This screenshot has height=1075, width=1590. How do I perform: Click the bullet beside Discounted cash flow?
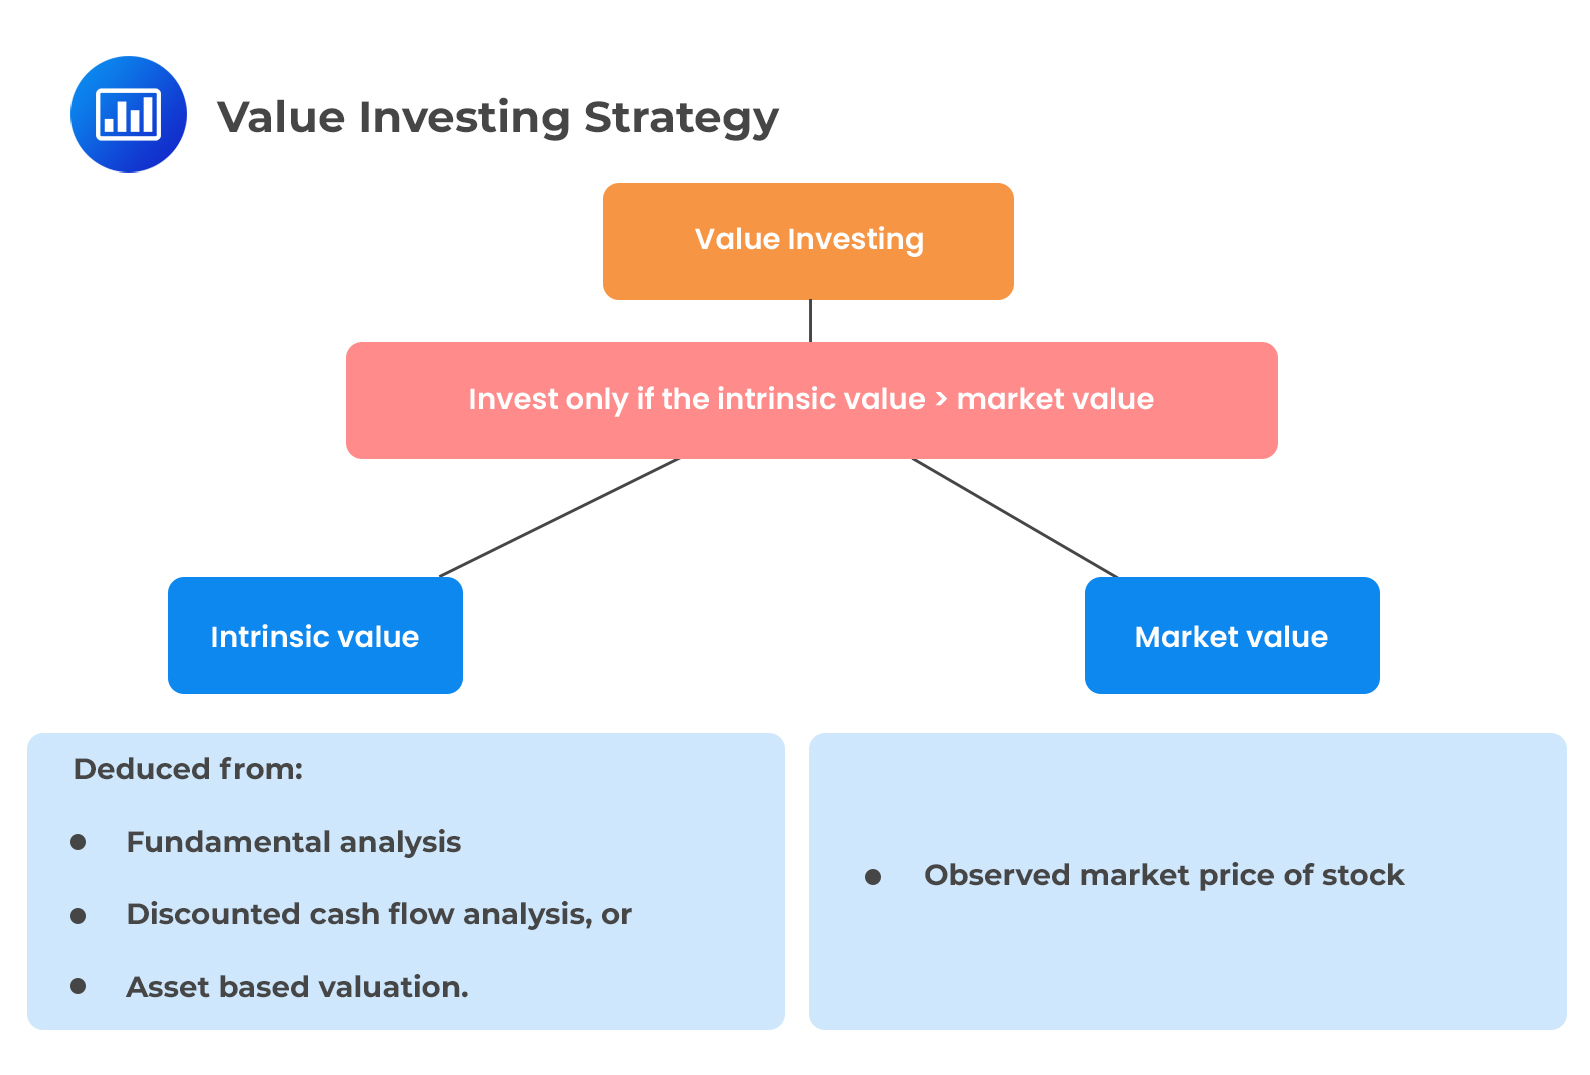[x=78, y=915]
